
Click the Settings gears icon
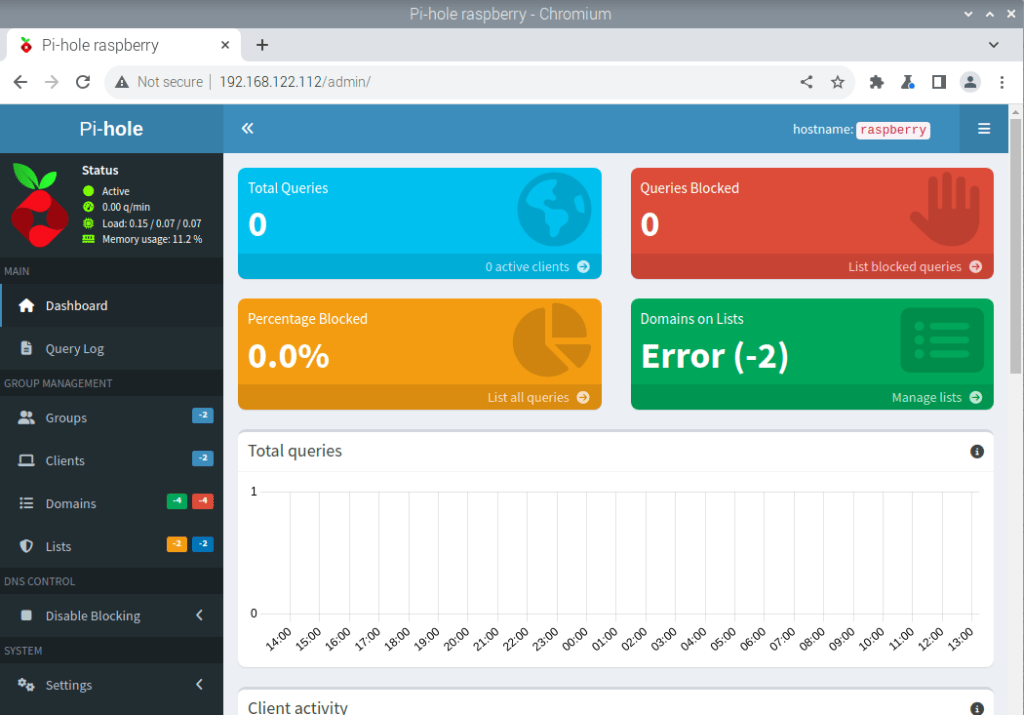click(26, 684)
